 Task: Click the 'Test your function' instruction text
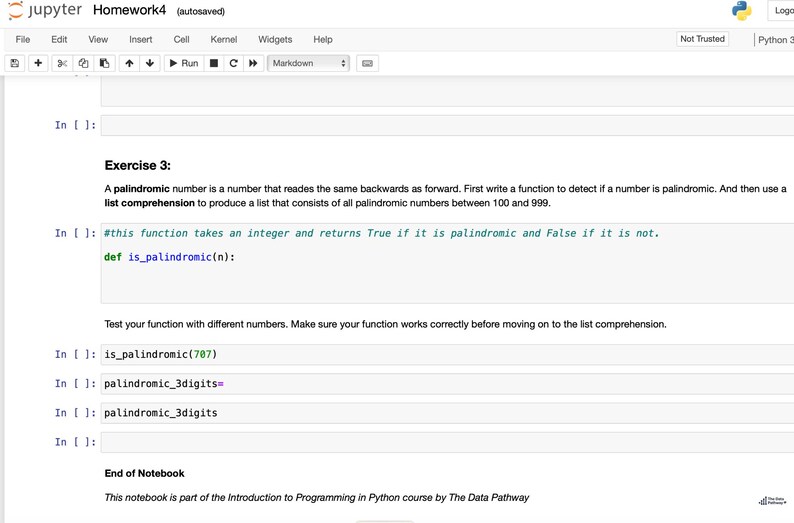(x=385, y=324)
